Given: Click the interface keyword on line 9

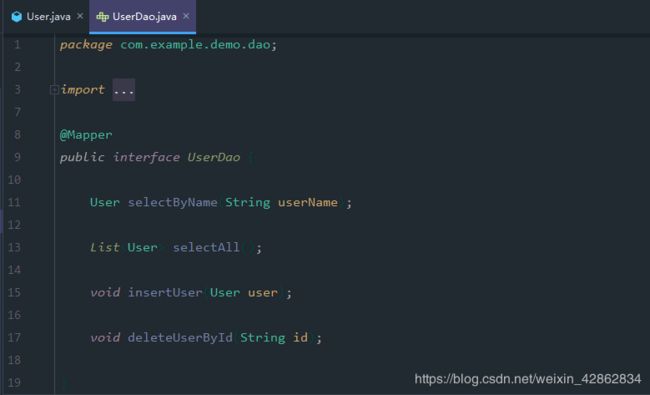Looking at the screenshot, I should coord(146,157).
